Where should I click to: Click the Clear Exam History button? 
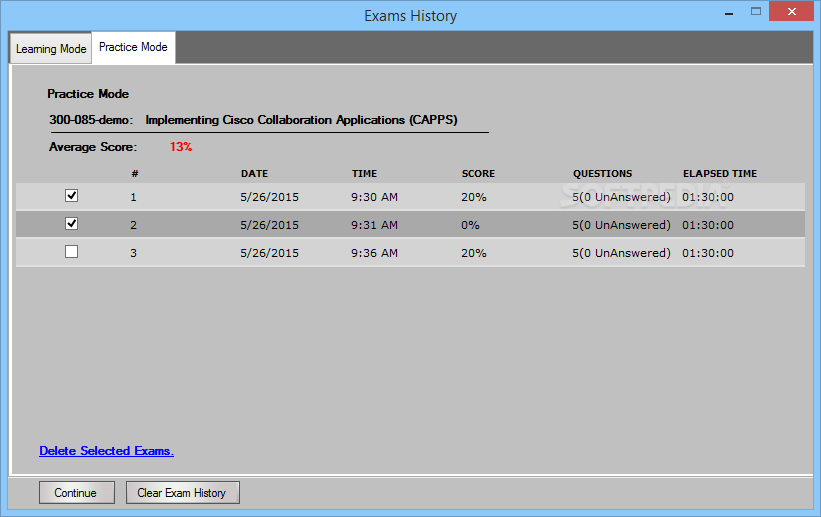click(x=183, y=493)
